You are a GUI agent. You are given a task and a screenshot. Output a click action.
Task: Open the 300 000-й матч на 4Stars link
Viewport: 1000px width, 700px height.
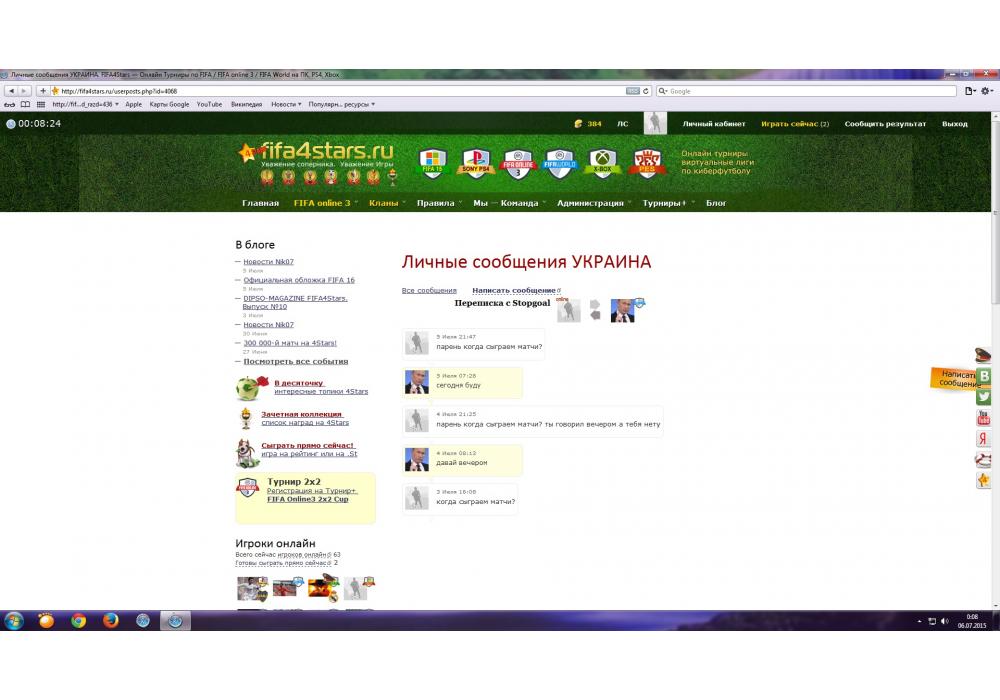pos(290,343)
